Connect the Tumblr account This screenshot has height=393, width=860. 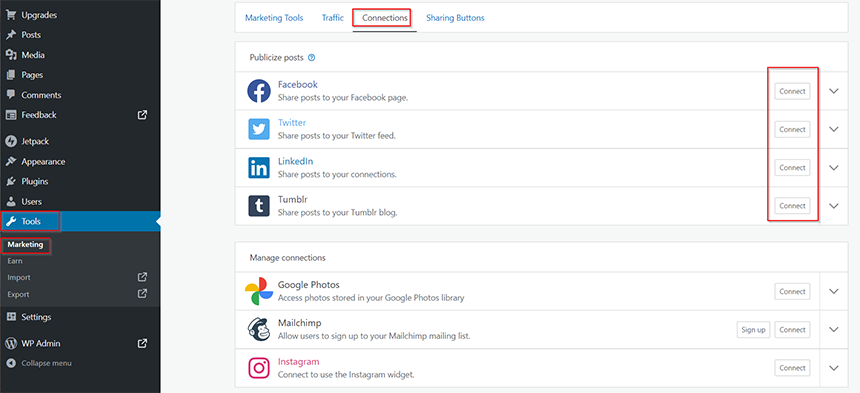point(792,206)
